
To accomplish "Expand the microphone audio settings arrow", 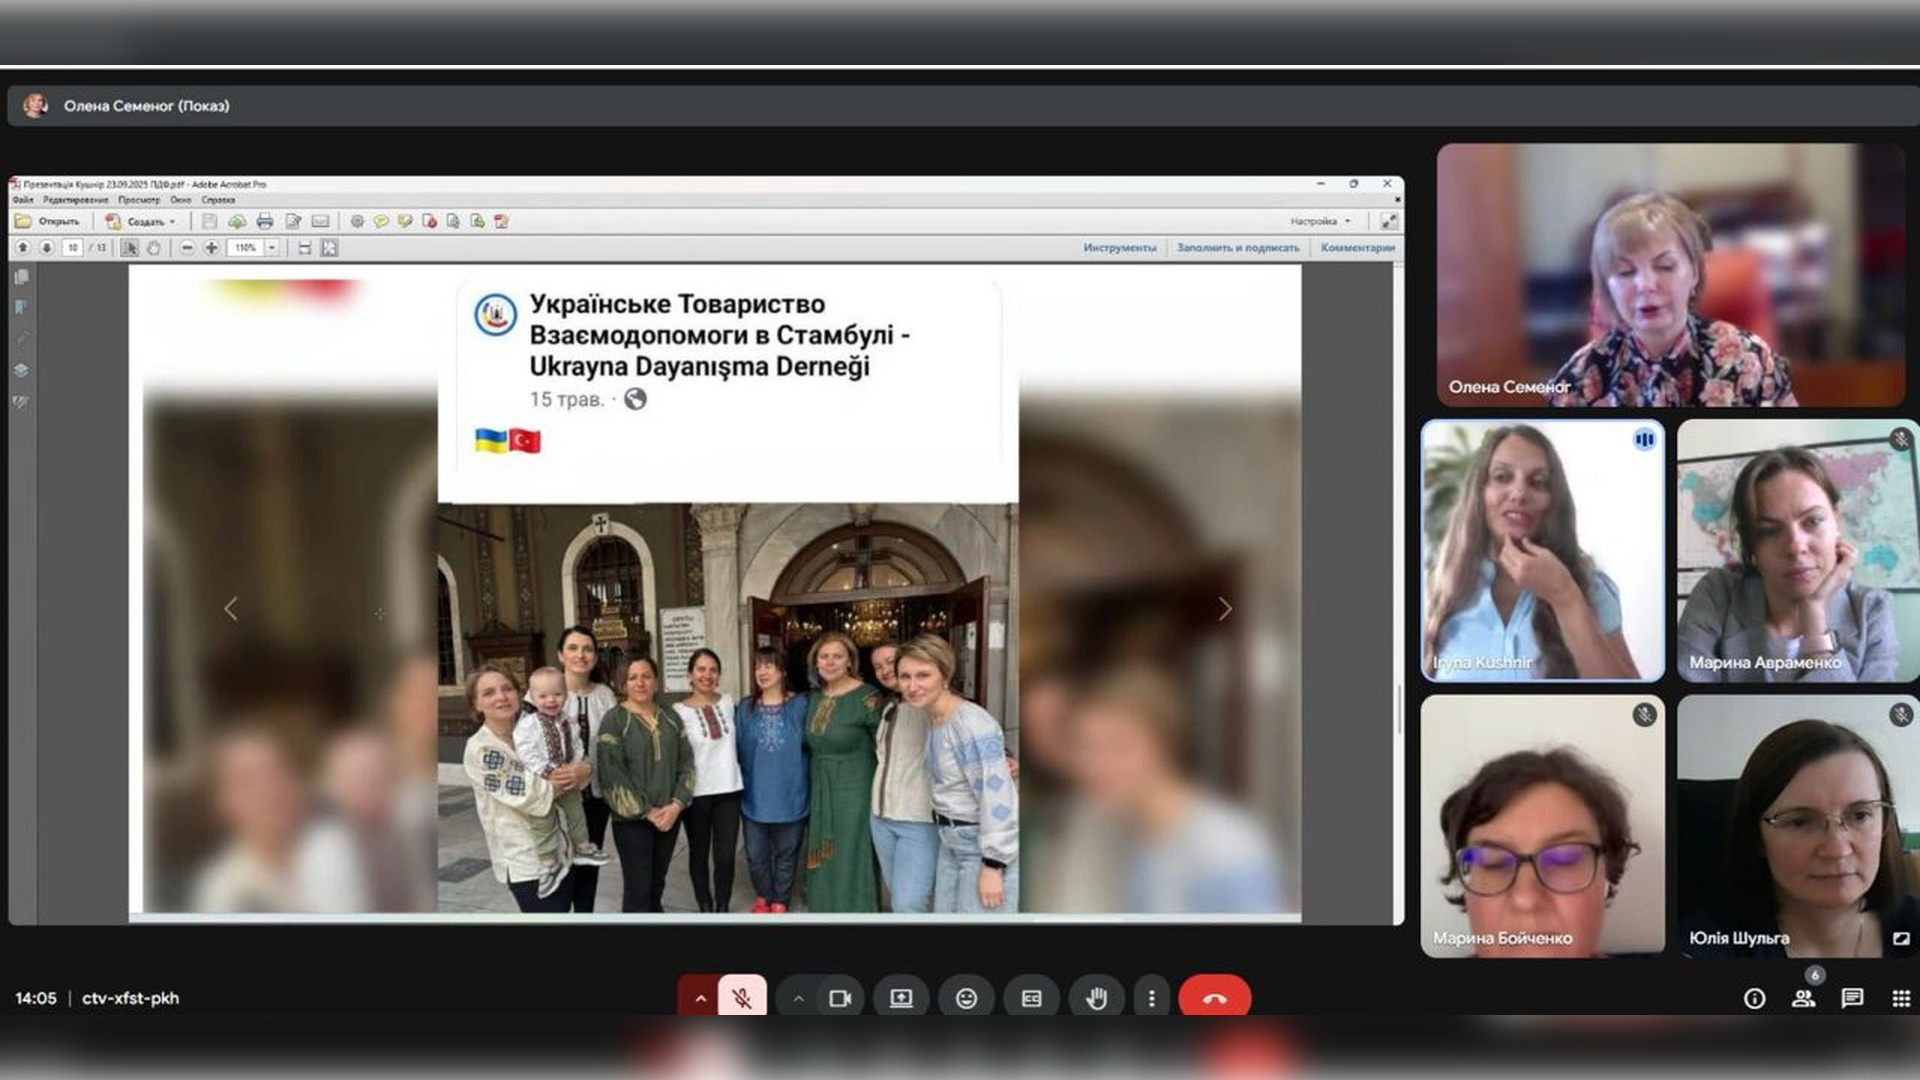I will (700, 998).
